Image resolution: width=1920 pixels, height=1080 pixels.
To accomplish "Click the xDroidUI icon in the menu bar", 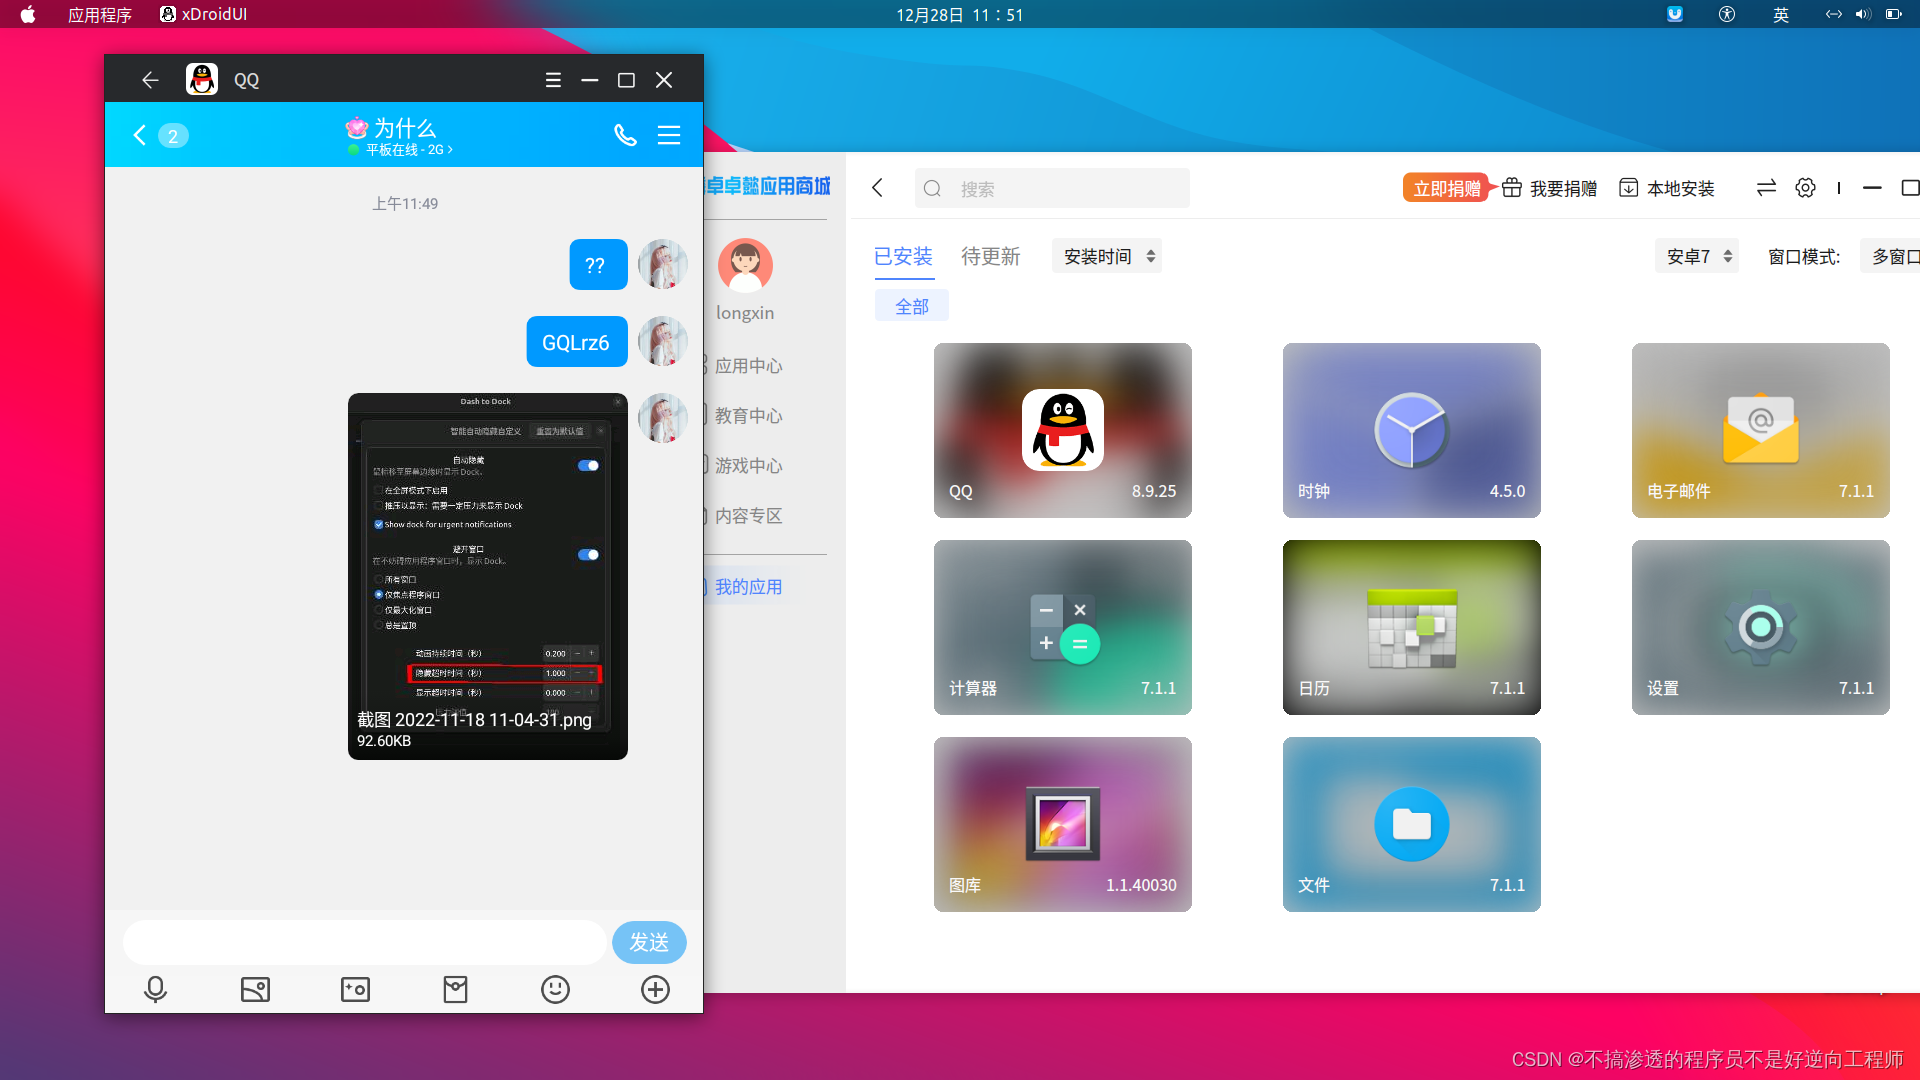I will (x=167, y=14).
